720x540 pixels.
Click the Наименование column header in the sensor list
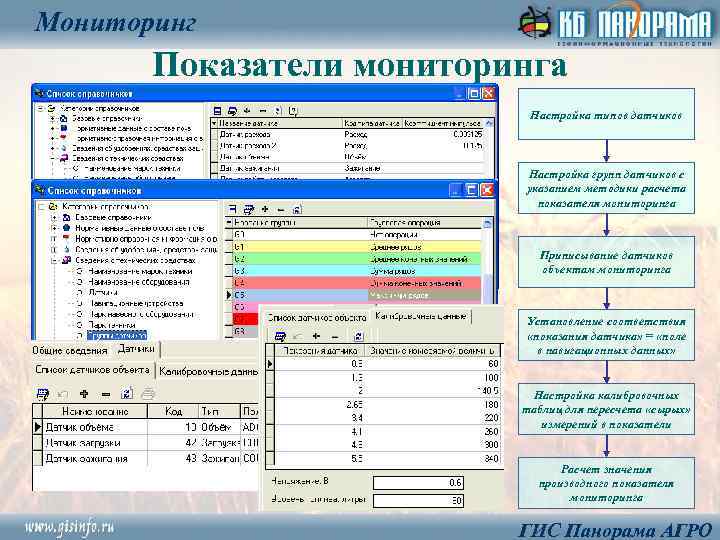pos(95,411)
